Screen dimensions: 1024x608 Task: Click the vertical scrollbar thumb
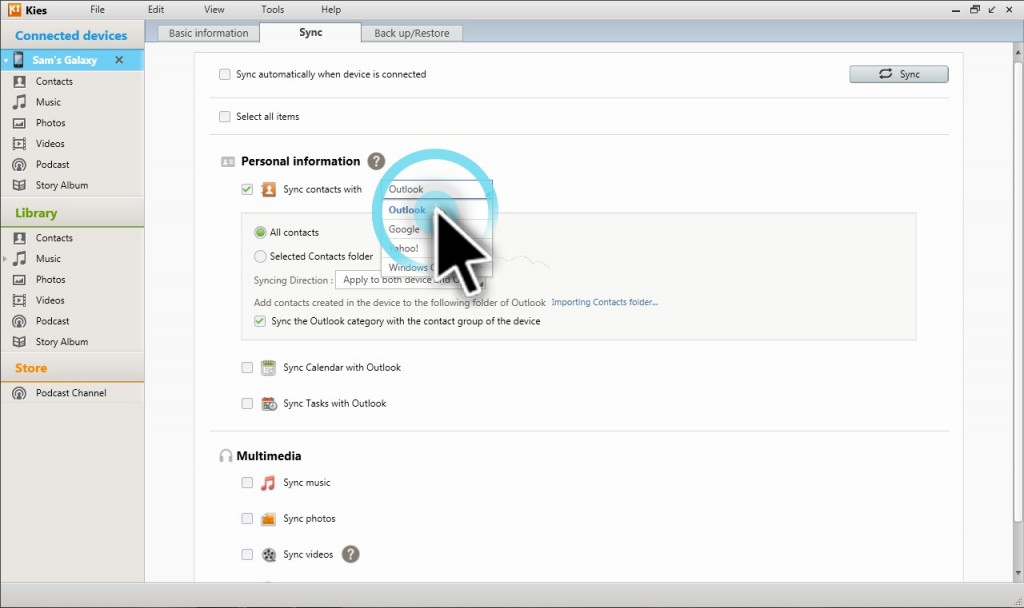pos(1017,292)
